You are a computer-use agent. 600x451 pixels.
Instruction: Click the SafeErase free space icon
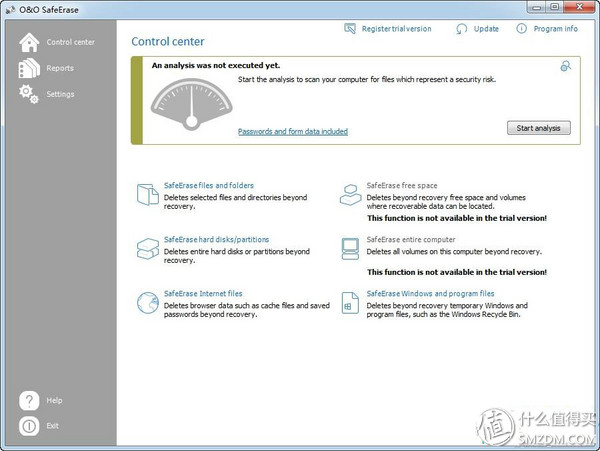(350, 194)
